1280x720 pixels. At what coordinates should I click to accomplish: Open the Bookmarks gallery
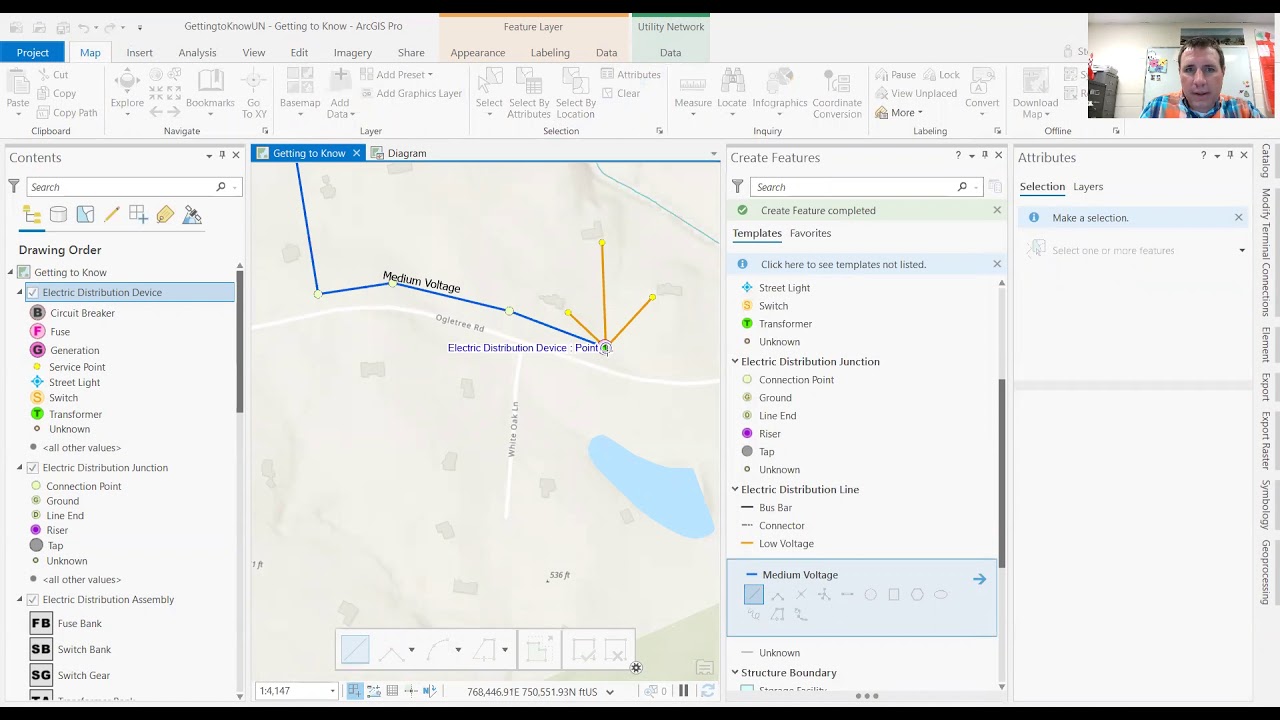coord(210,92)
